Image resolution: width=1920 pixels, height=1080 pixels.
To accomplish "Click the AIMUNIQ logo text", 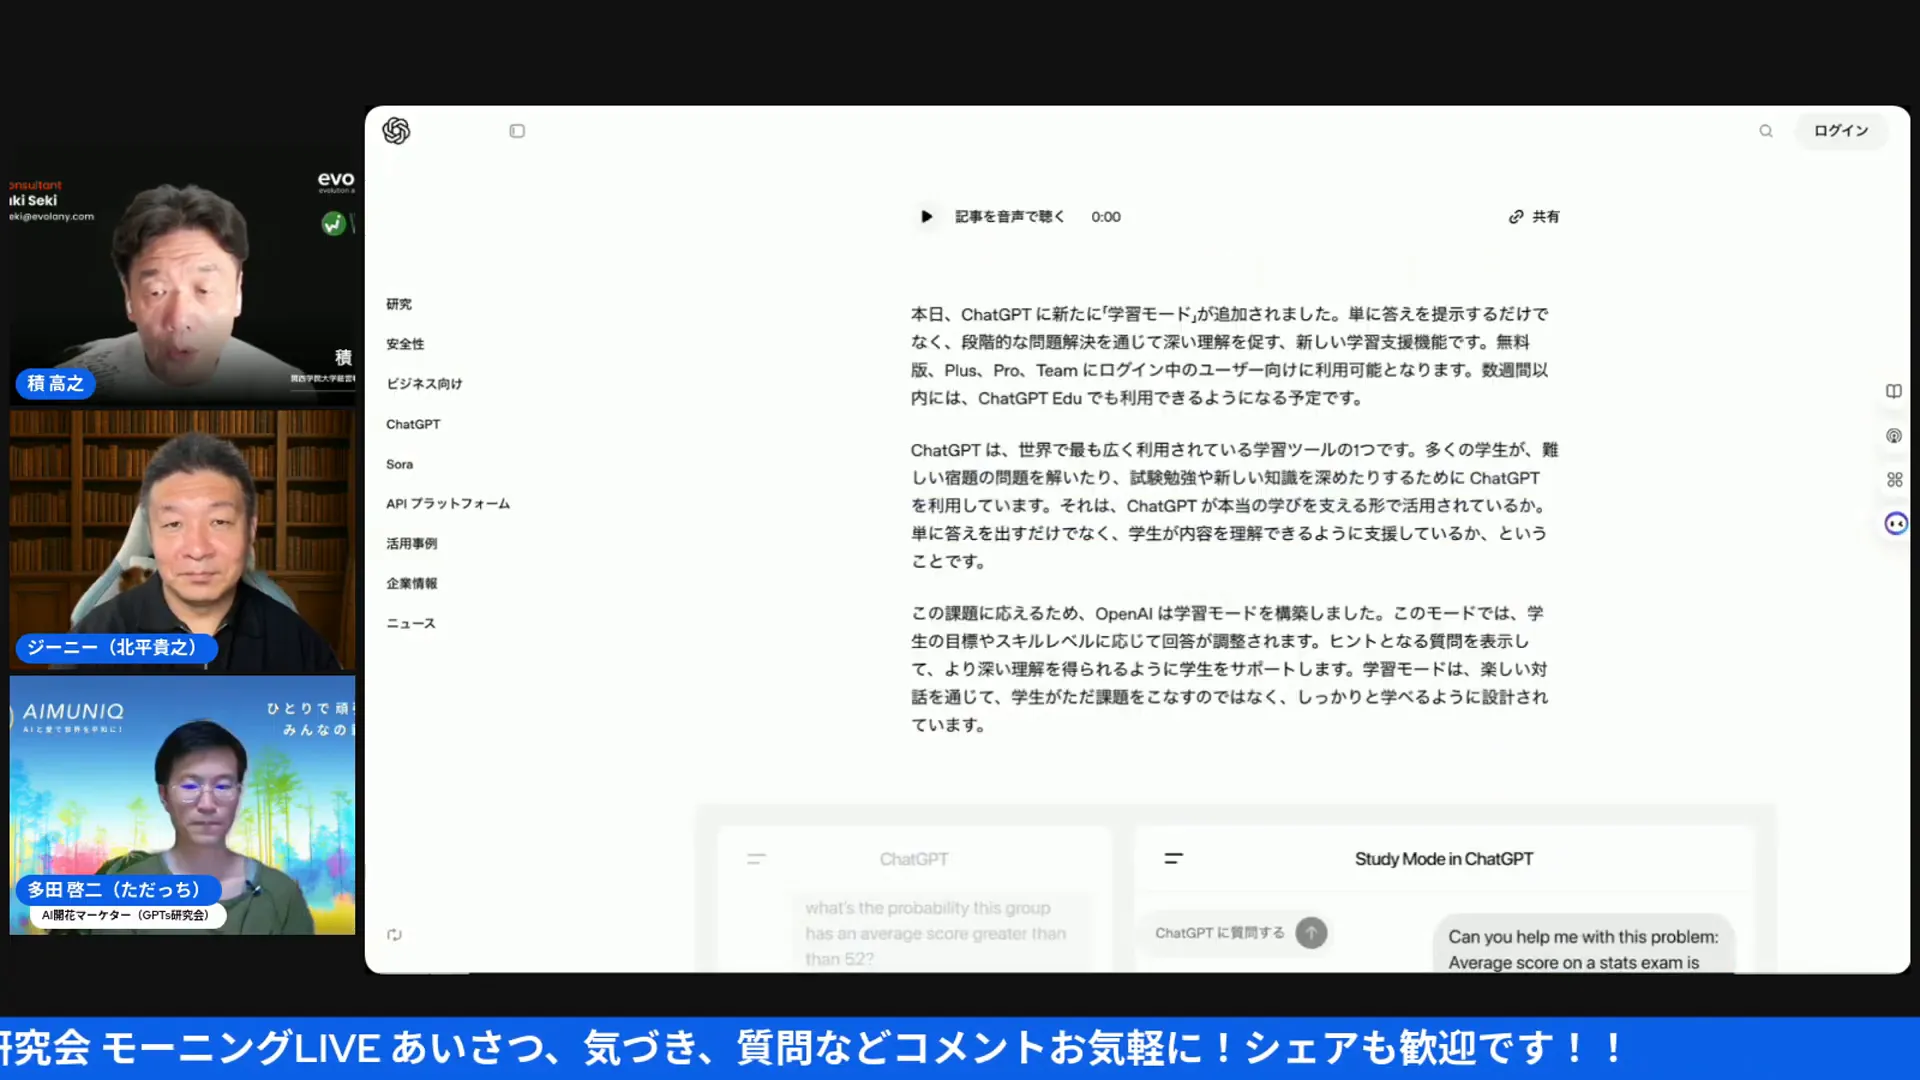I will point(73,712).
